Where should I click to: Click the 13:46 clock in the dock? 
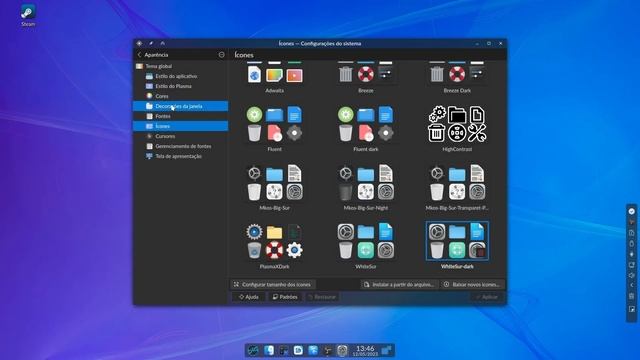point(365,350)
